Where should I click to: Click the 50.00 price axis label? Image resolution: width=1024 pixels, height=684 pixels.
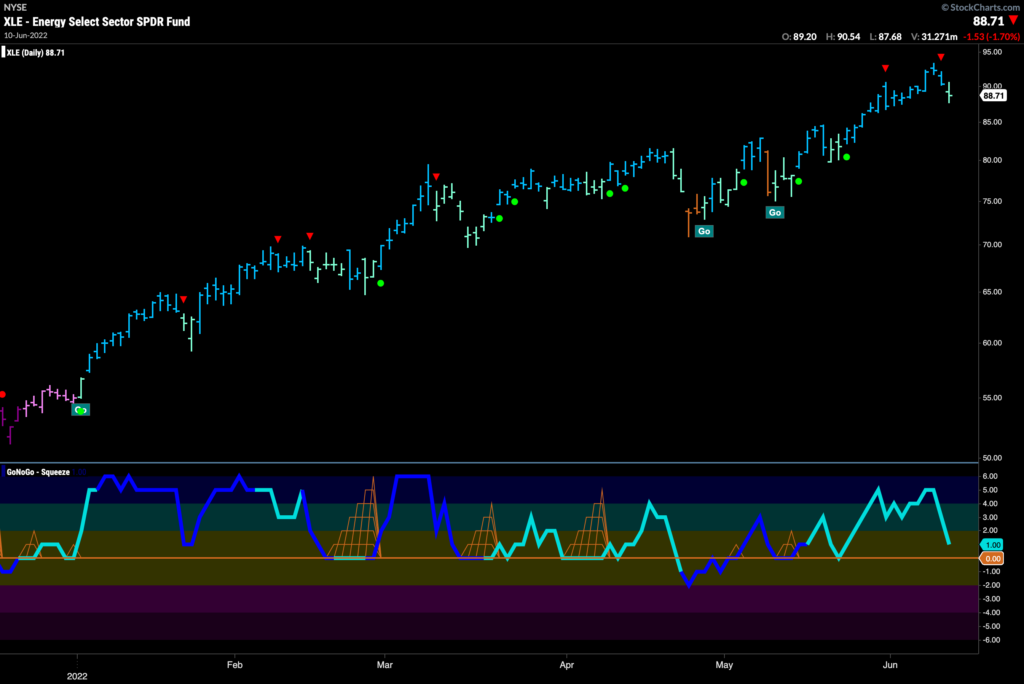(992, 458)
